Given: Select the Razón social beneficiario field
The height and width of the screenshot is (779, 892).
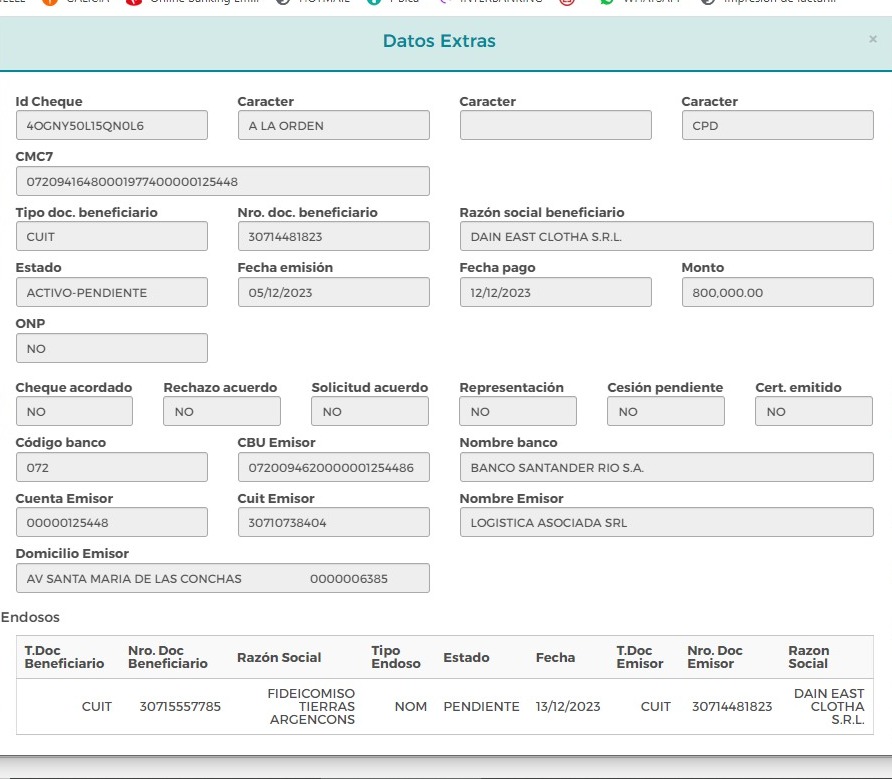Looking at the screenshot, I should click(x=666, y=236).
